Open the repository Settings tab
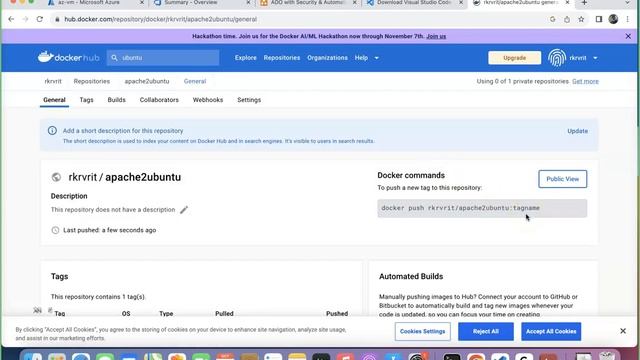 [249, 100]
